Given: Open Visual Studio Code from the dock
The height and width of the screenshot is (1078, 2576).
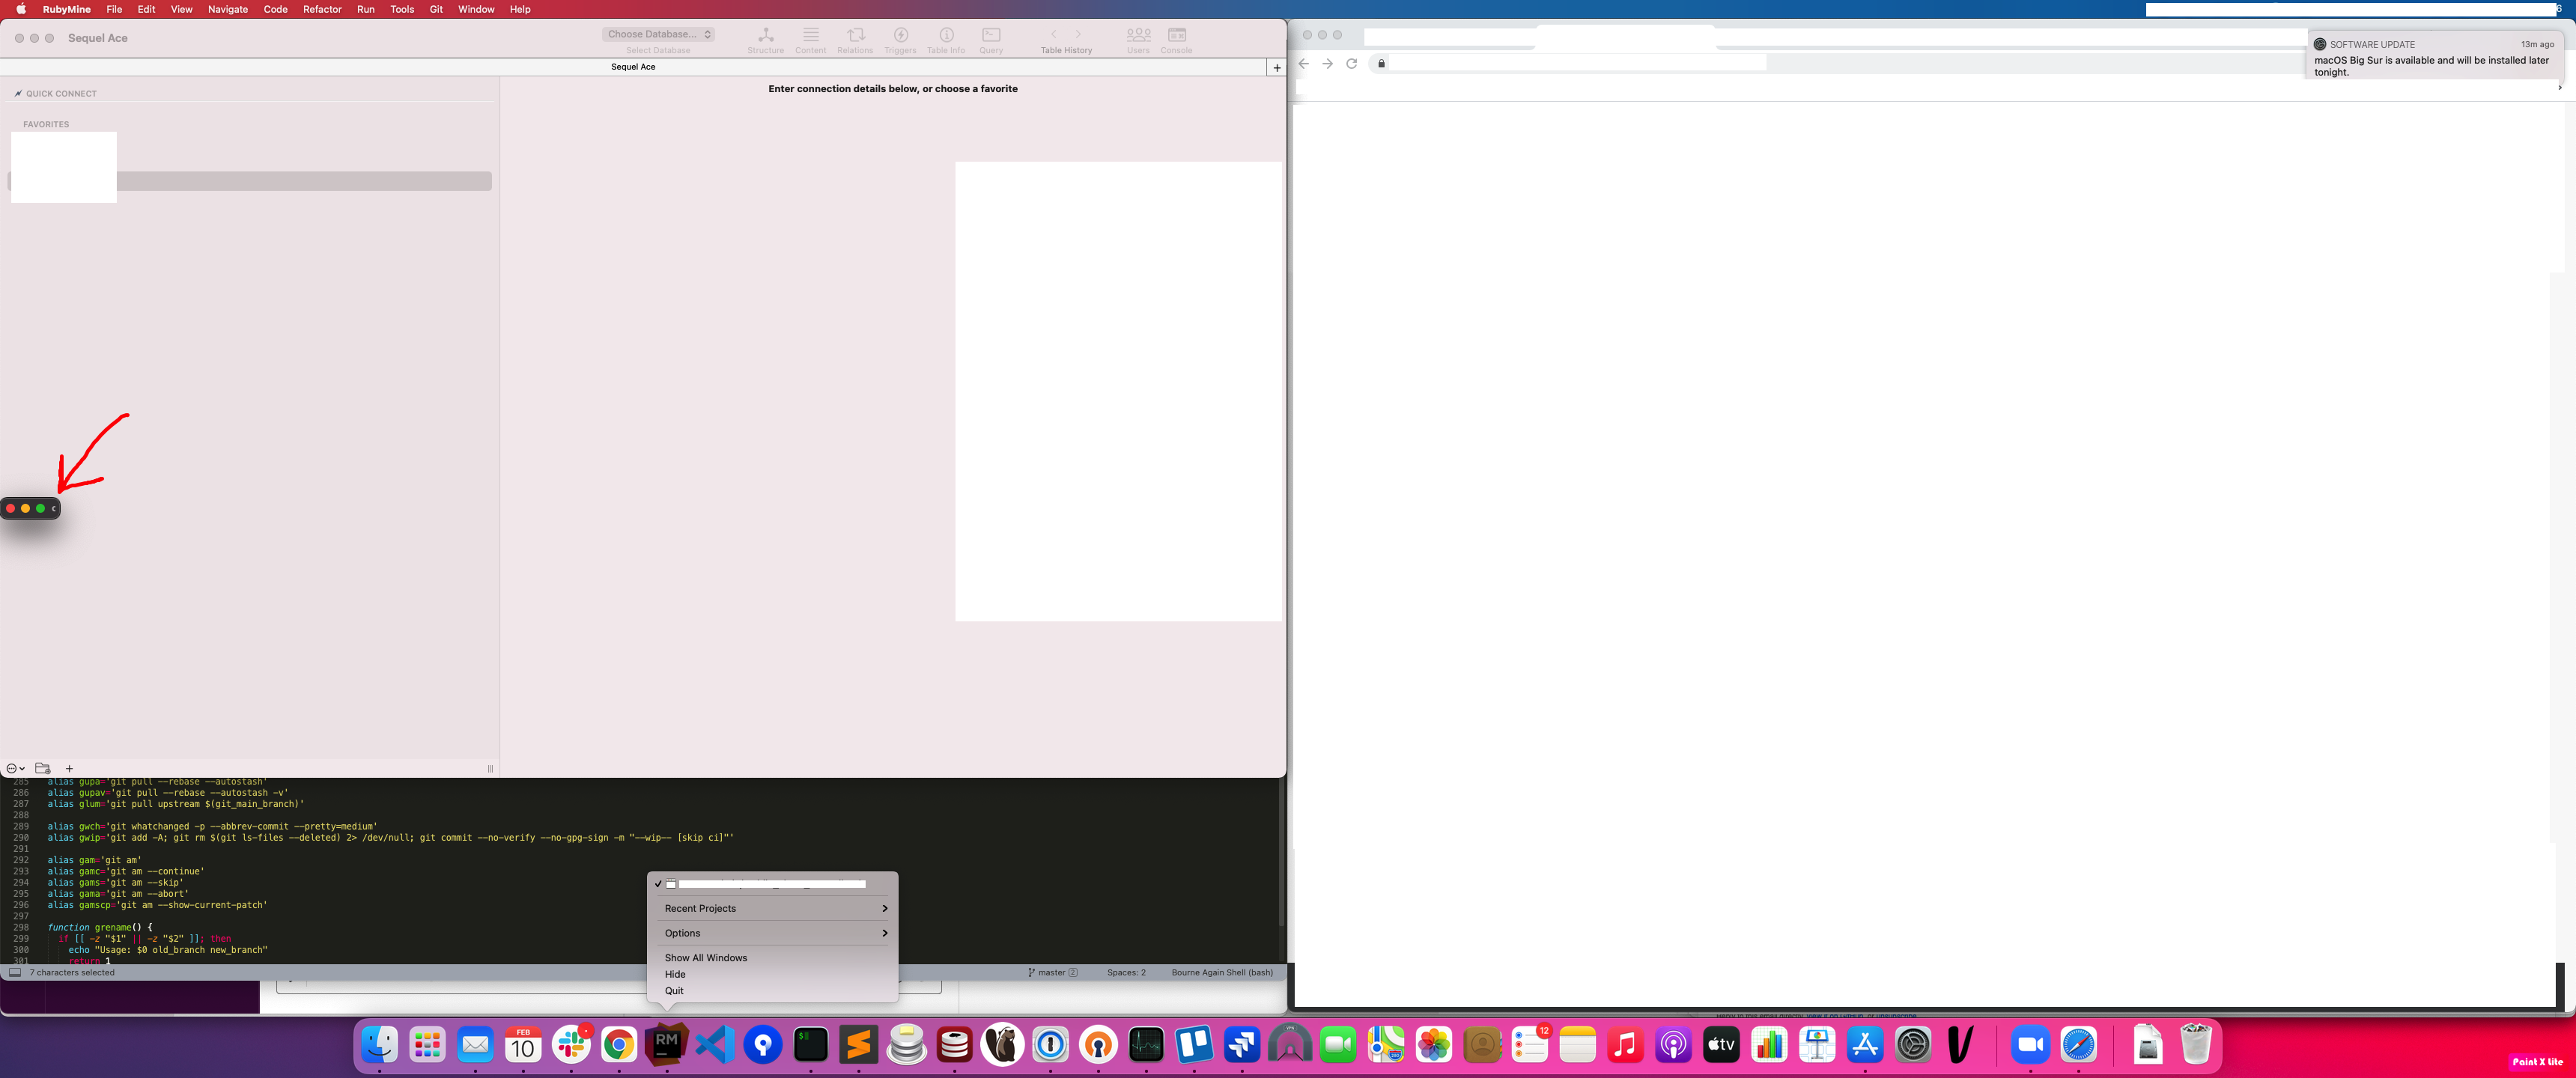Looking at the screenshot, I should click(715, 1045).
